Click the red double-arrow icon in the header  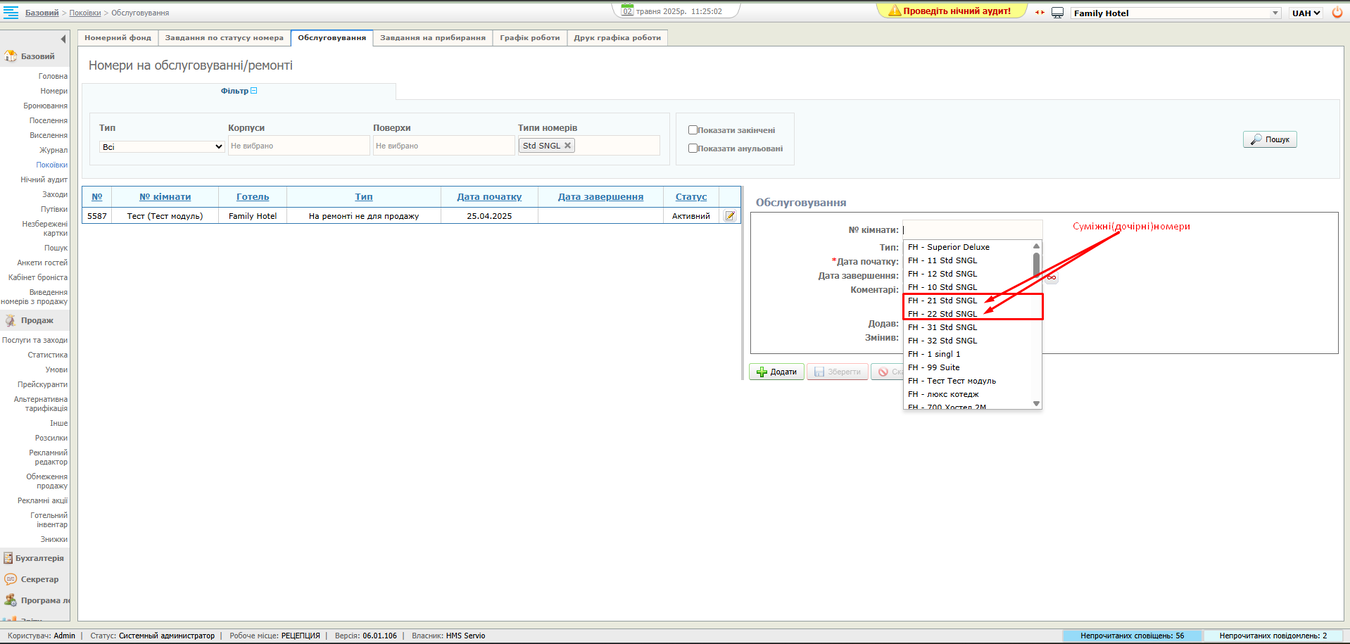1039,13
